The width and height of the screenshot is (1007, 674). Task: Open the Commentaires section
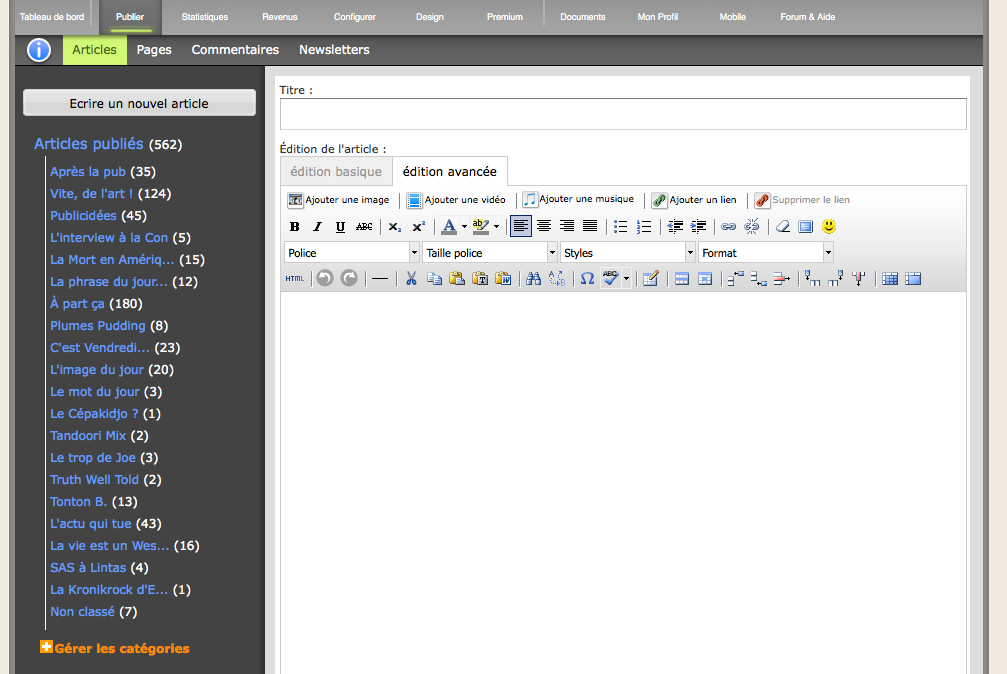click(235, 49)
